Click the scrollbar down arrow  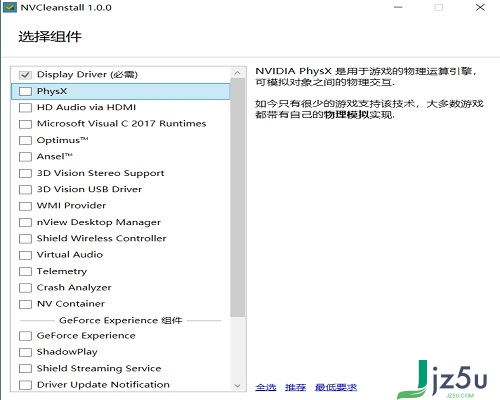[237, 385]
